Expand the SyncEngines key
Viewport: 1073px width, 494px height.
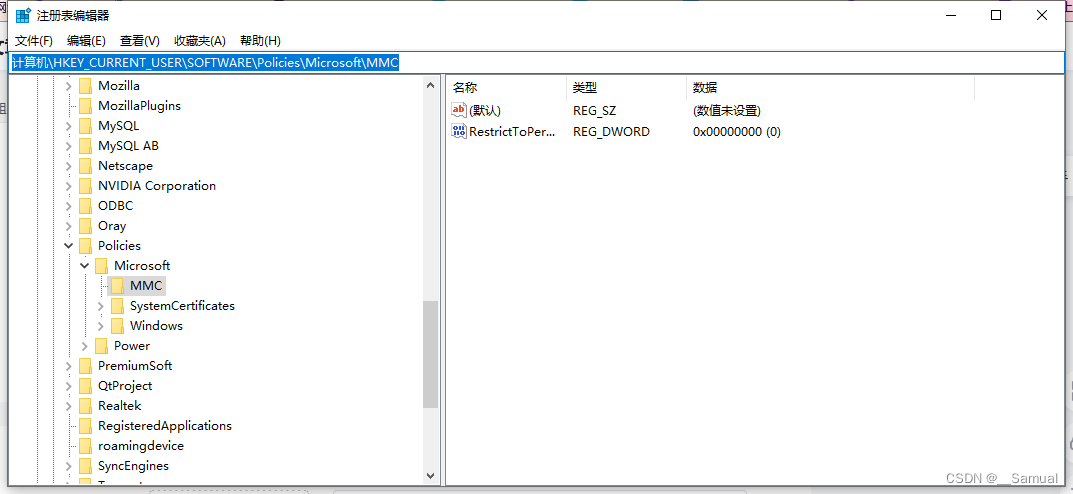pos(68,466)
